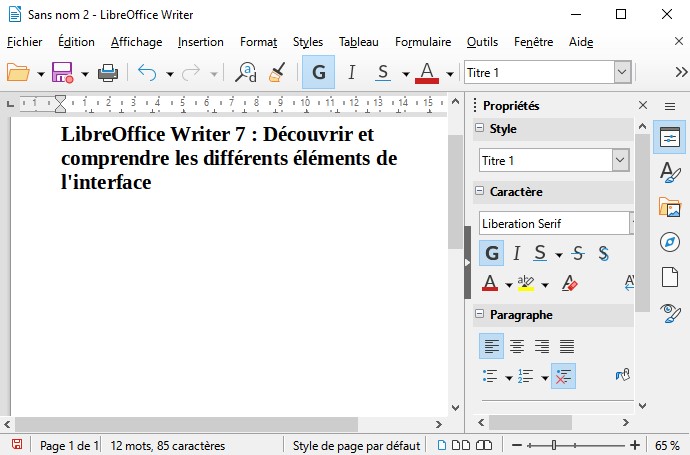Open the Undo history dropdown arrow
690x455 pixels.
(x=170, y=74)
